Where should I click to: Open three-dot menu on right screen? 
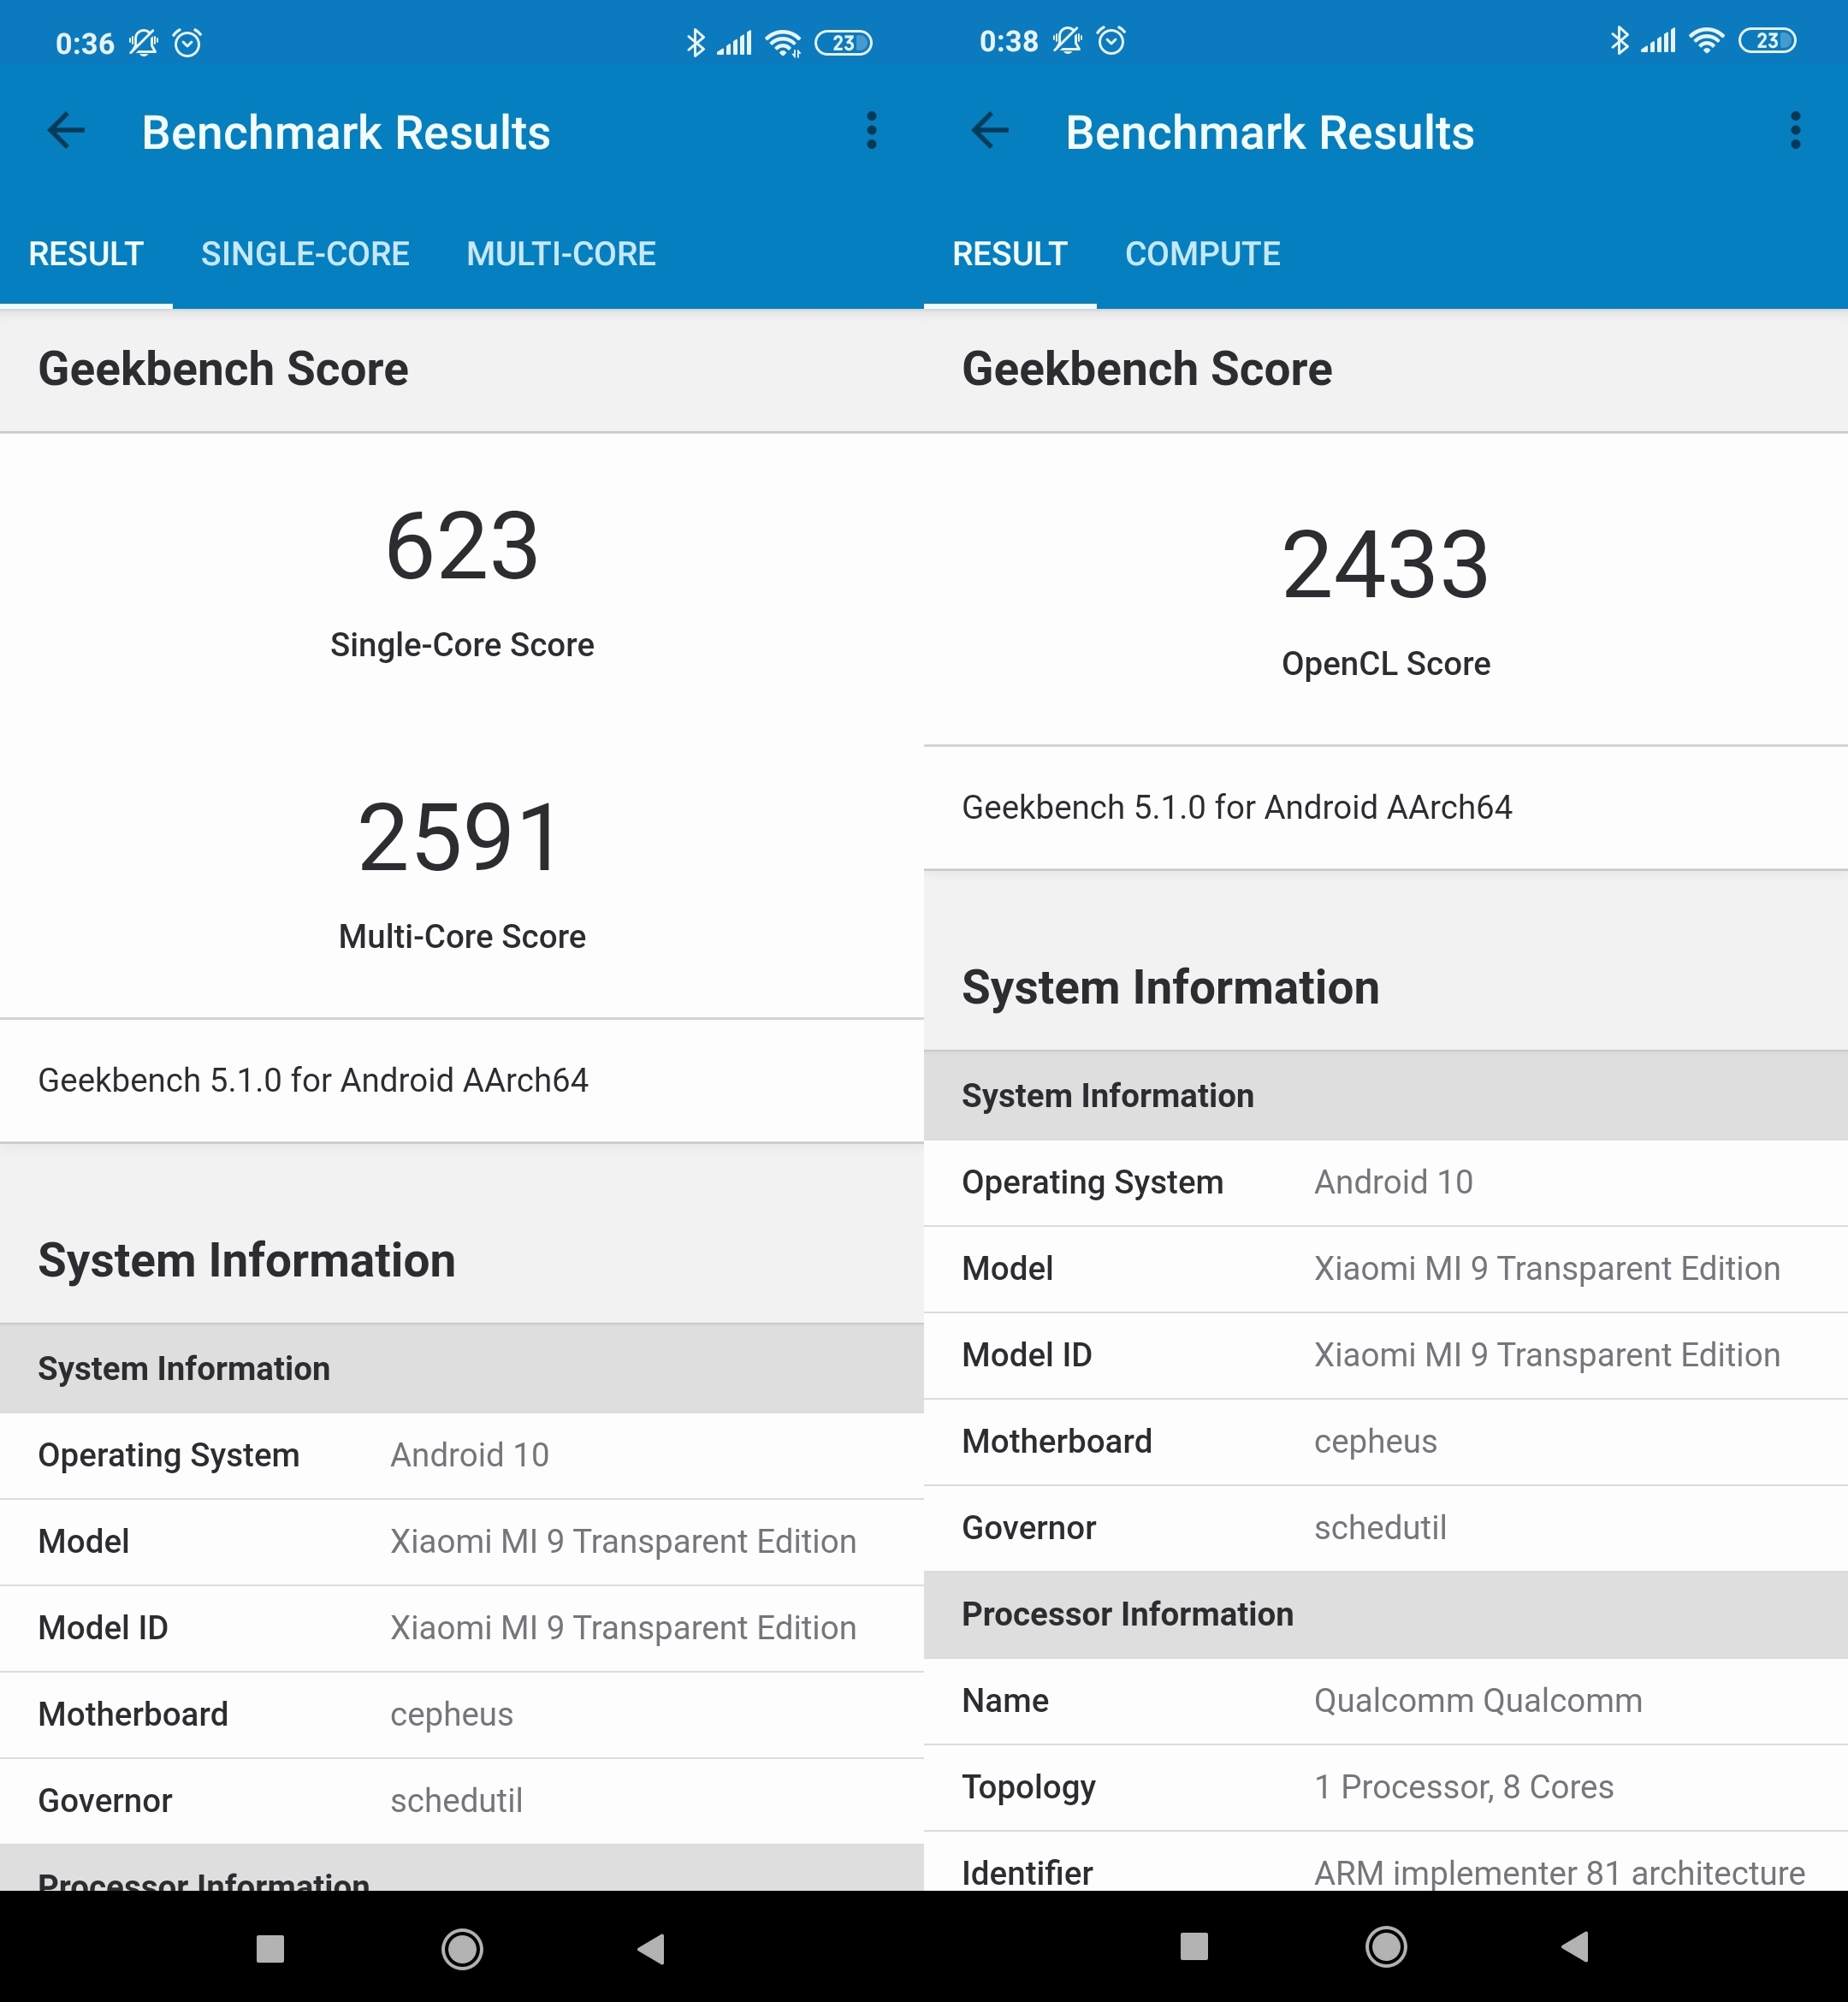(1795, 131)
